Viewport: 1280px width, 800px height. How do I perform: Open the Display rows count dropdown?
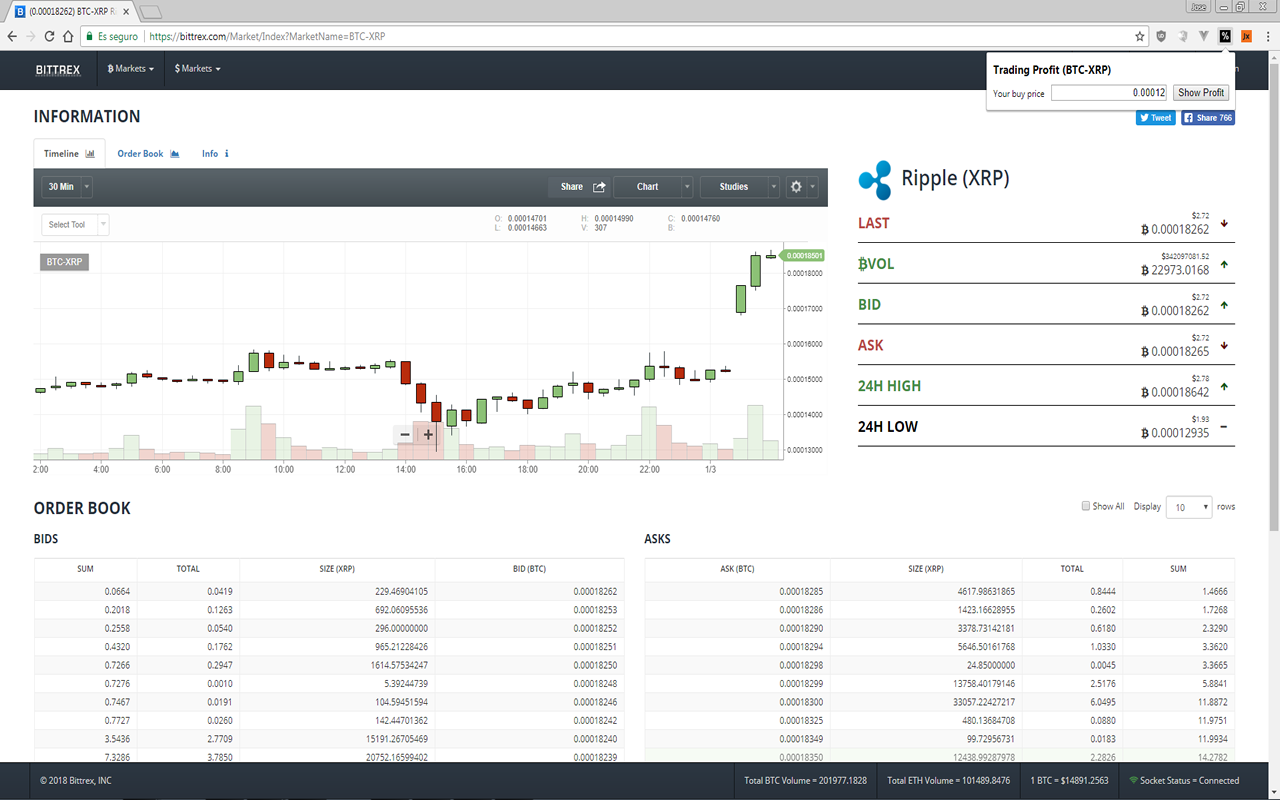tap(1190, 507)
